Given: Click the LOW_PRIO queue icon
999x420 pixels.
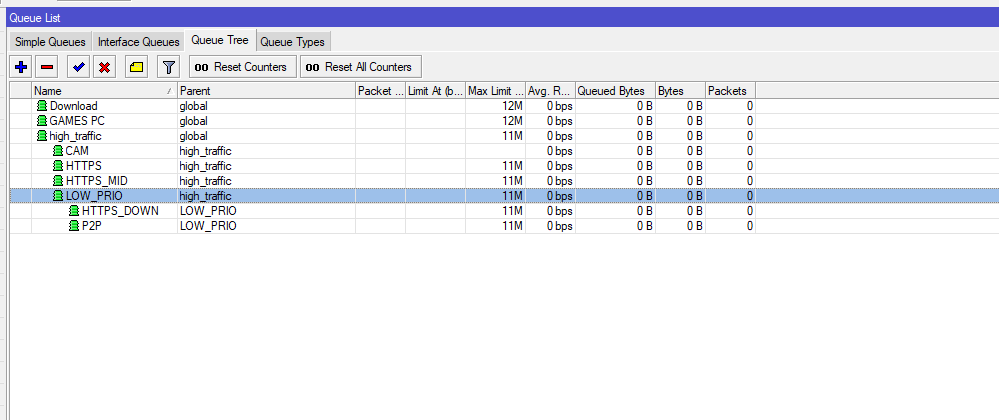Looking at the screenshot, I should click(58, 196).
